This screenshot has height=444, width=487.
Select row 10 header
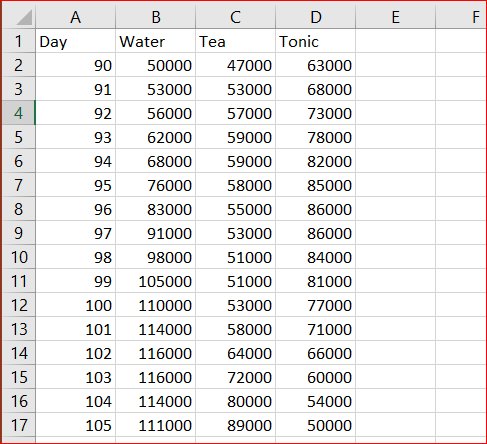[x=19, y=257]
